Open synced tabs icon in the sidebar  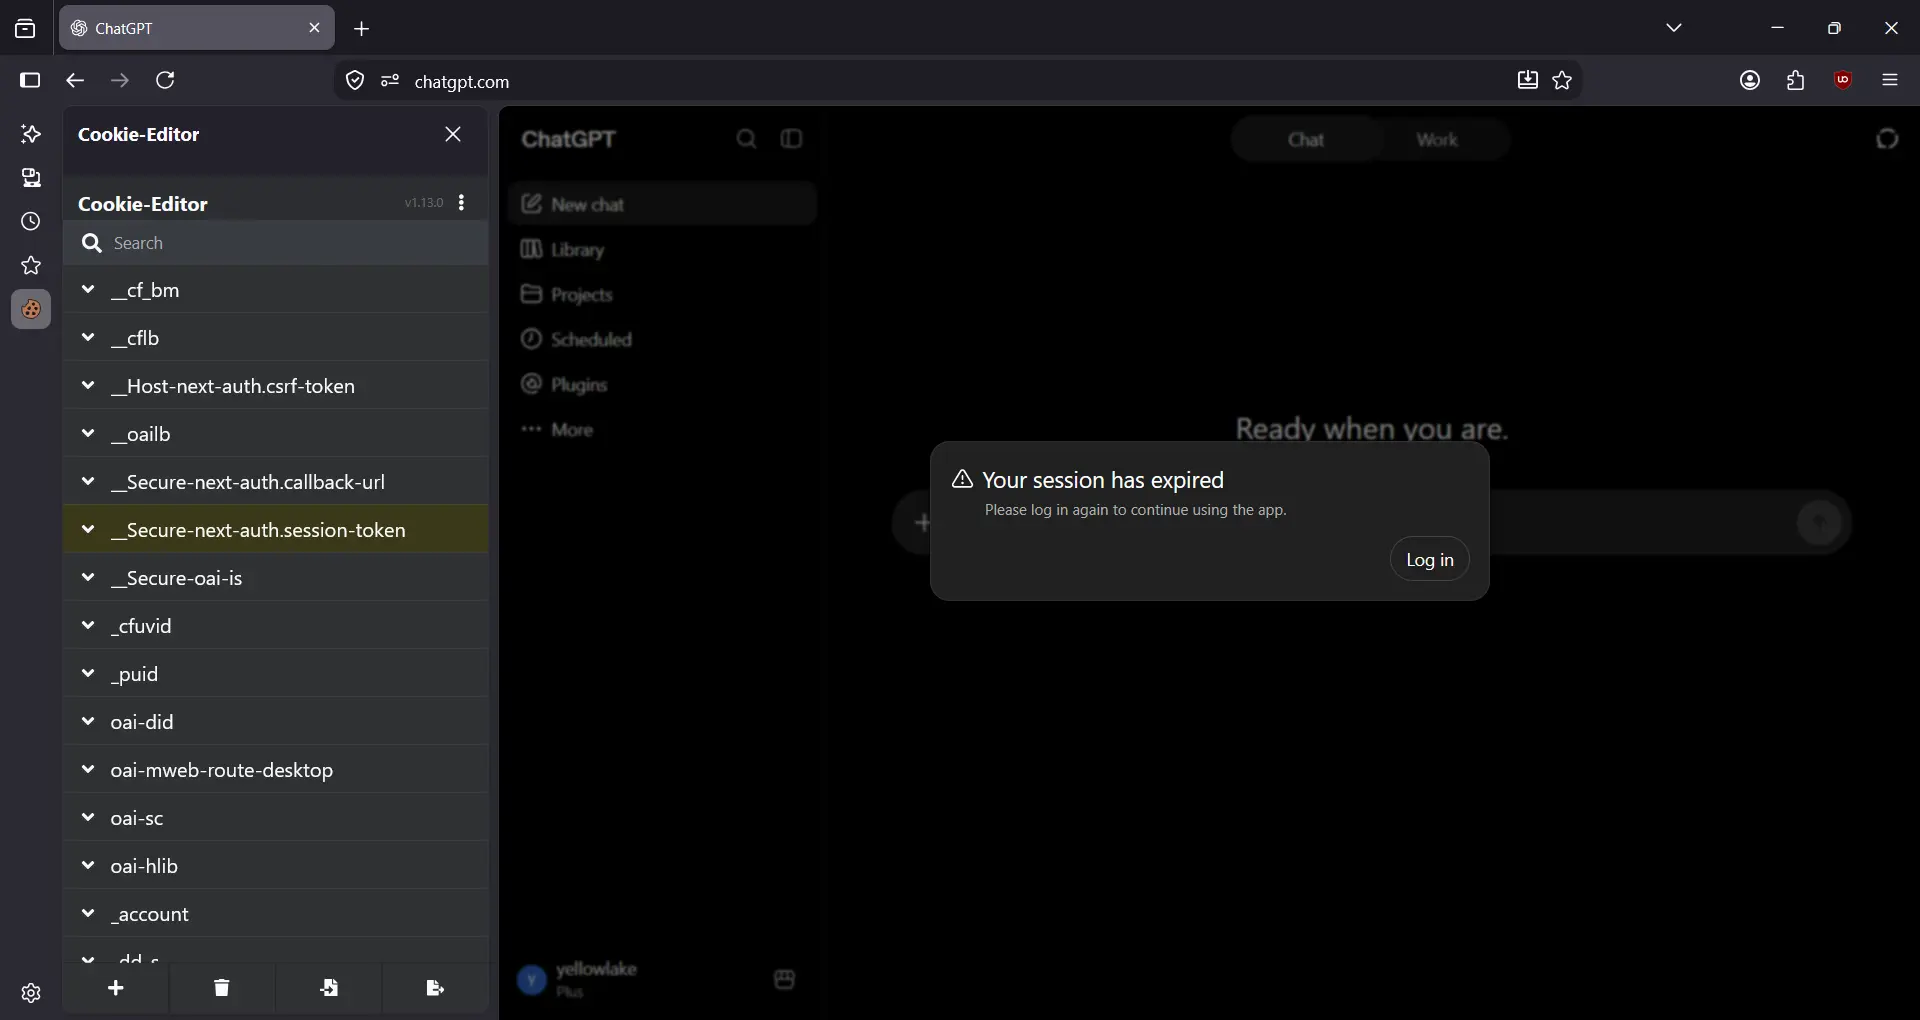click(x=31, y=178)
